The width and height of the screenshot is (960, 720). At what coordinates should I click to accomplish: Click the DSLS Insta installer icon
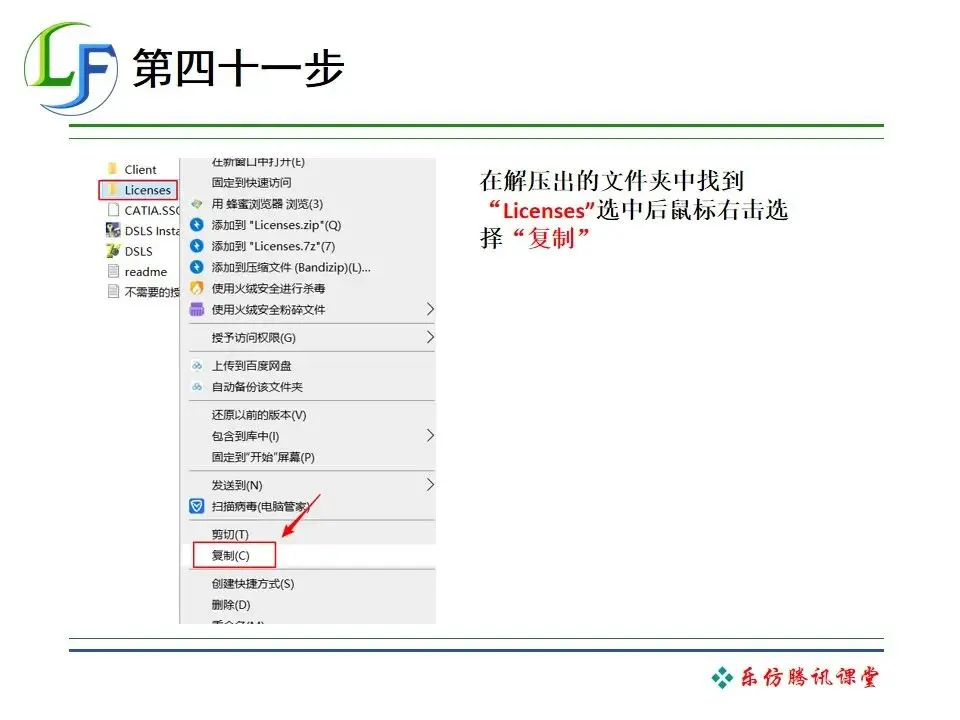point(113,230)
